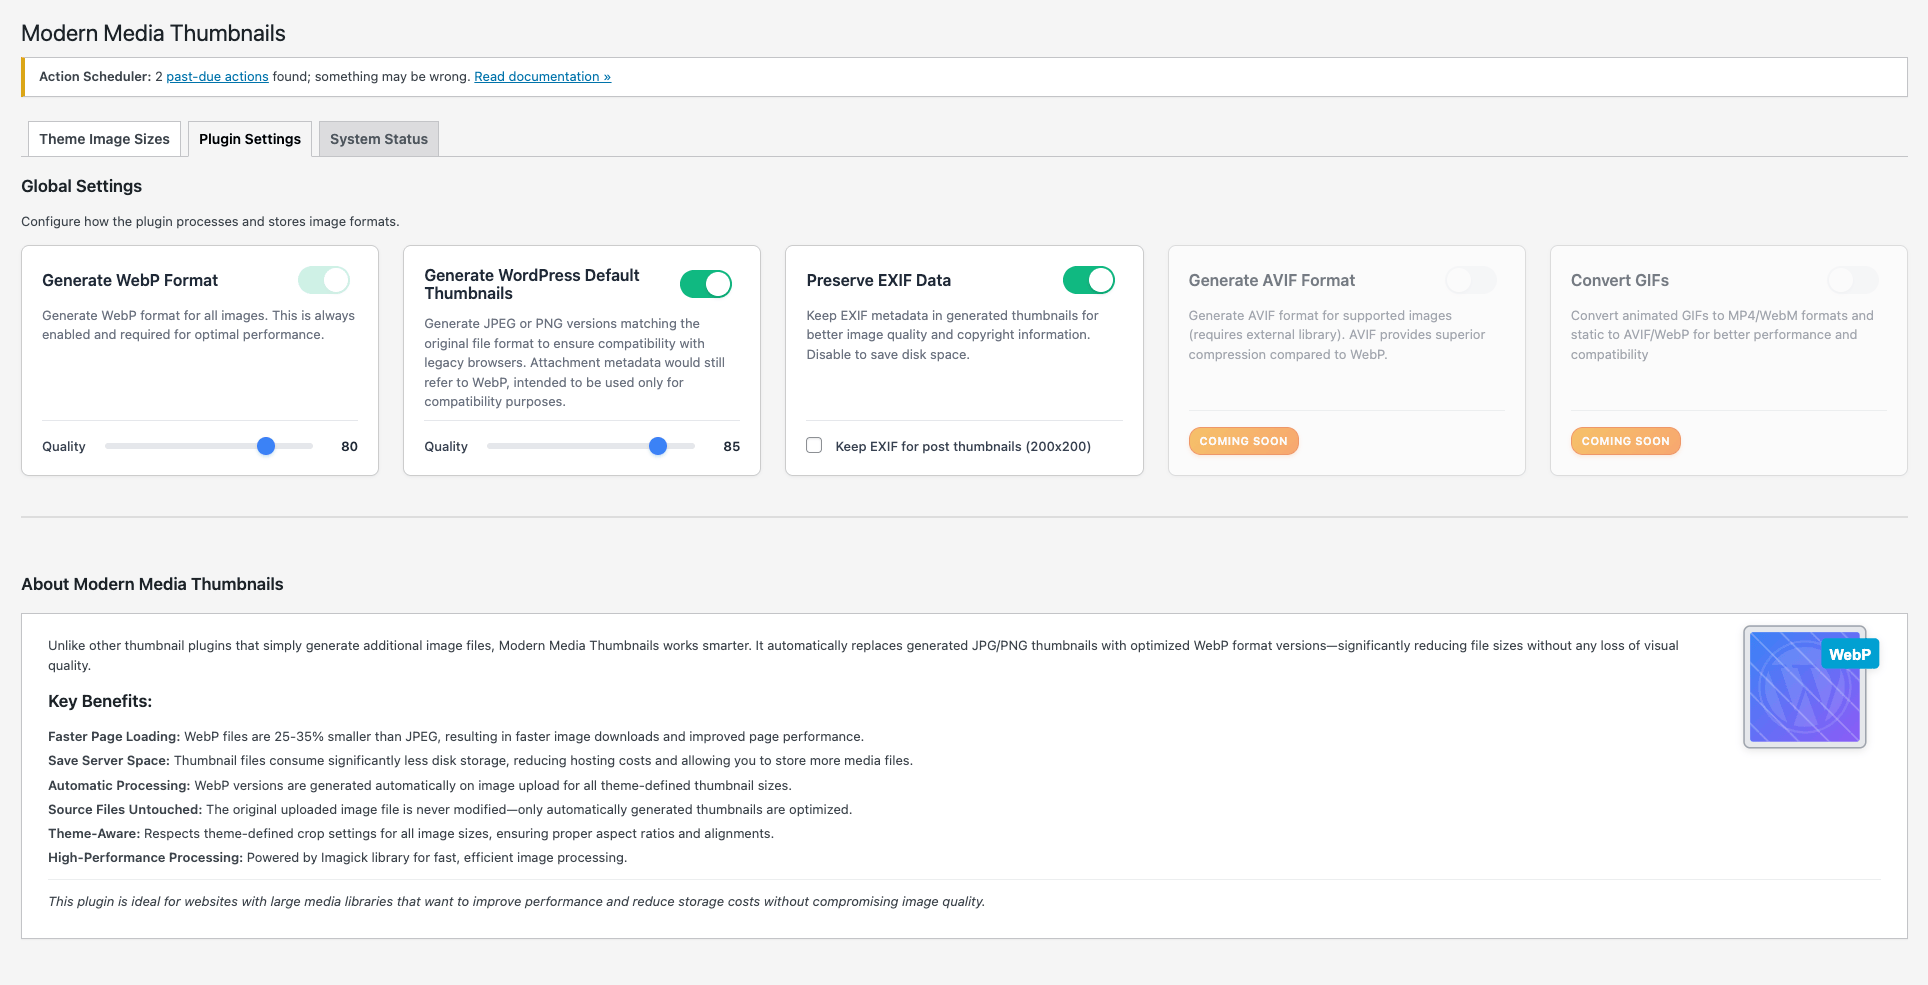This screenshot has height=985, width=1928.
Task: Turn off the Preserve EXIF Data switch
Action: (x=1088, y=280)
